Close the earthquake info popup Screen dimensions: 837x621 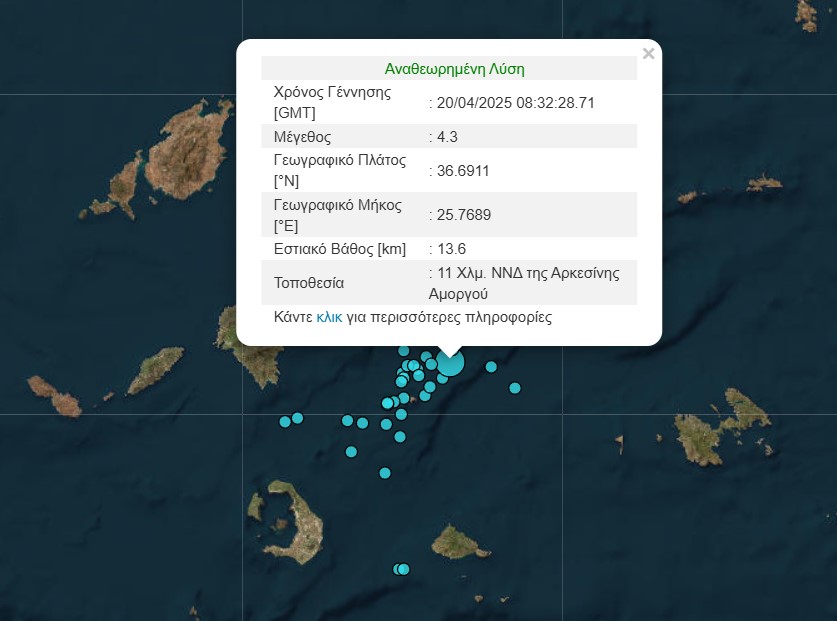(648, 54)
